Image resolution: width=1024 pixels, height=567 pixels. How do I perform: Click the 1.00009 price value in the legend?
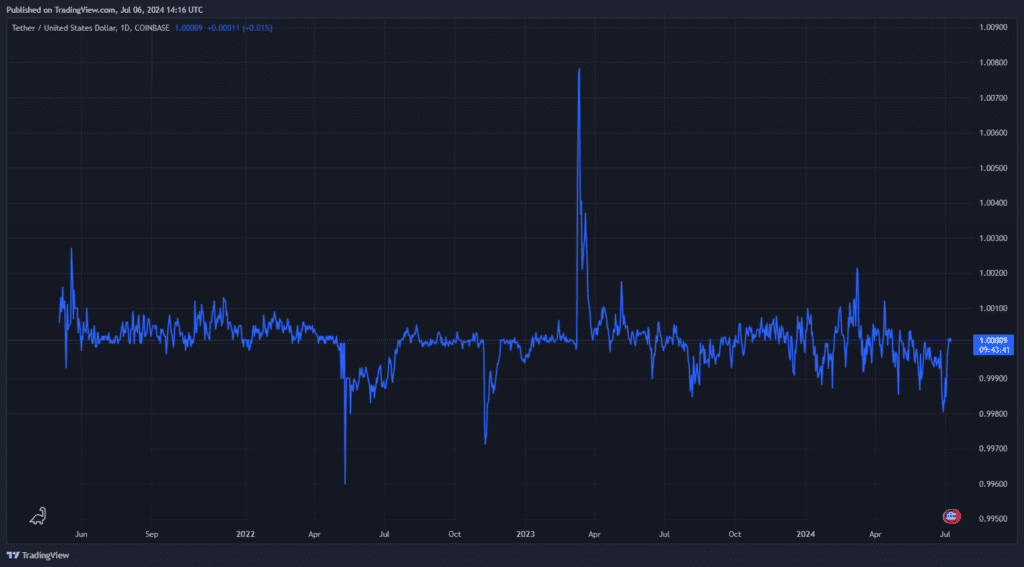click(x=189, y=27)
